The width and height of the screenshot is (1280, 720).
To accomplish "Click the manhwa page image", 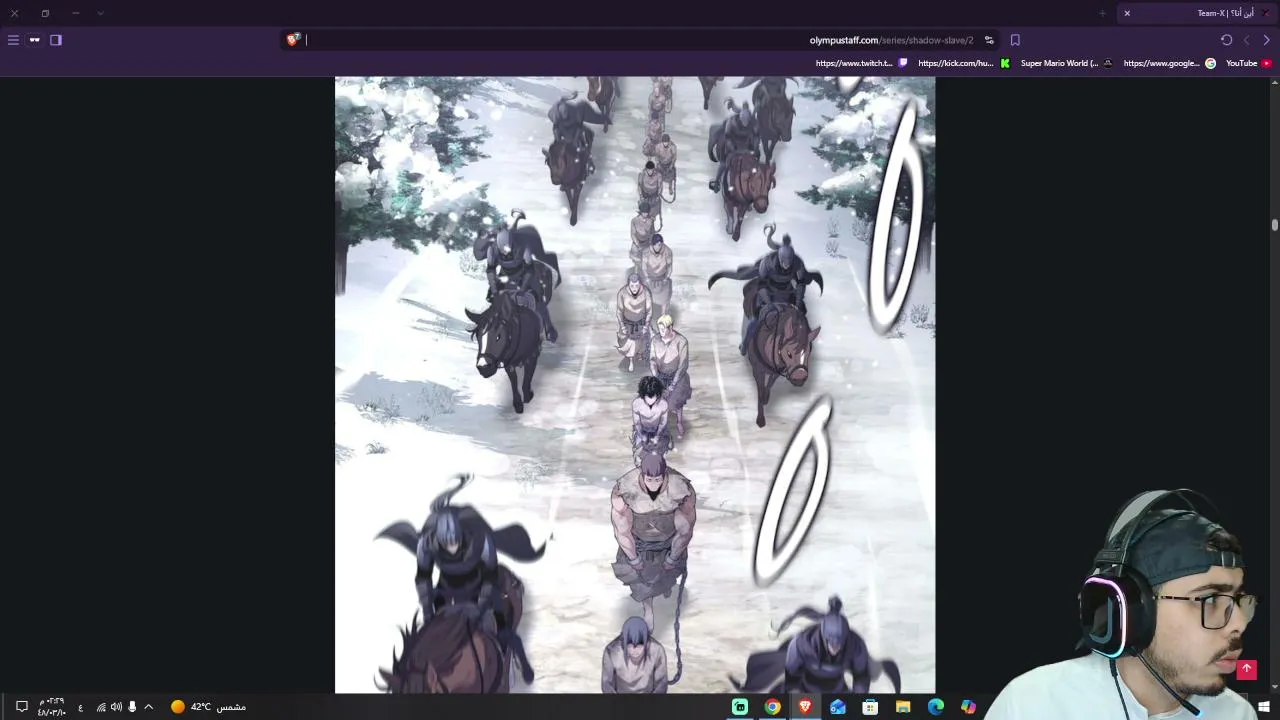I will [x=635, y=385].
